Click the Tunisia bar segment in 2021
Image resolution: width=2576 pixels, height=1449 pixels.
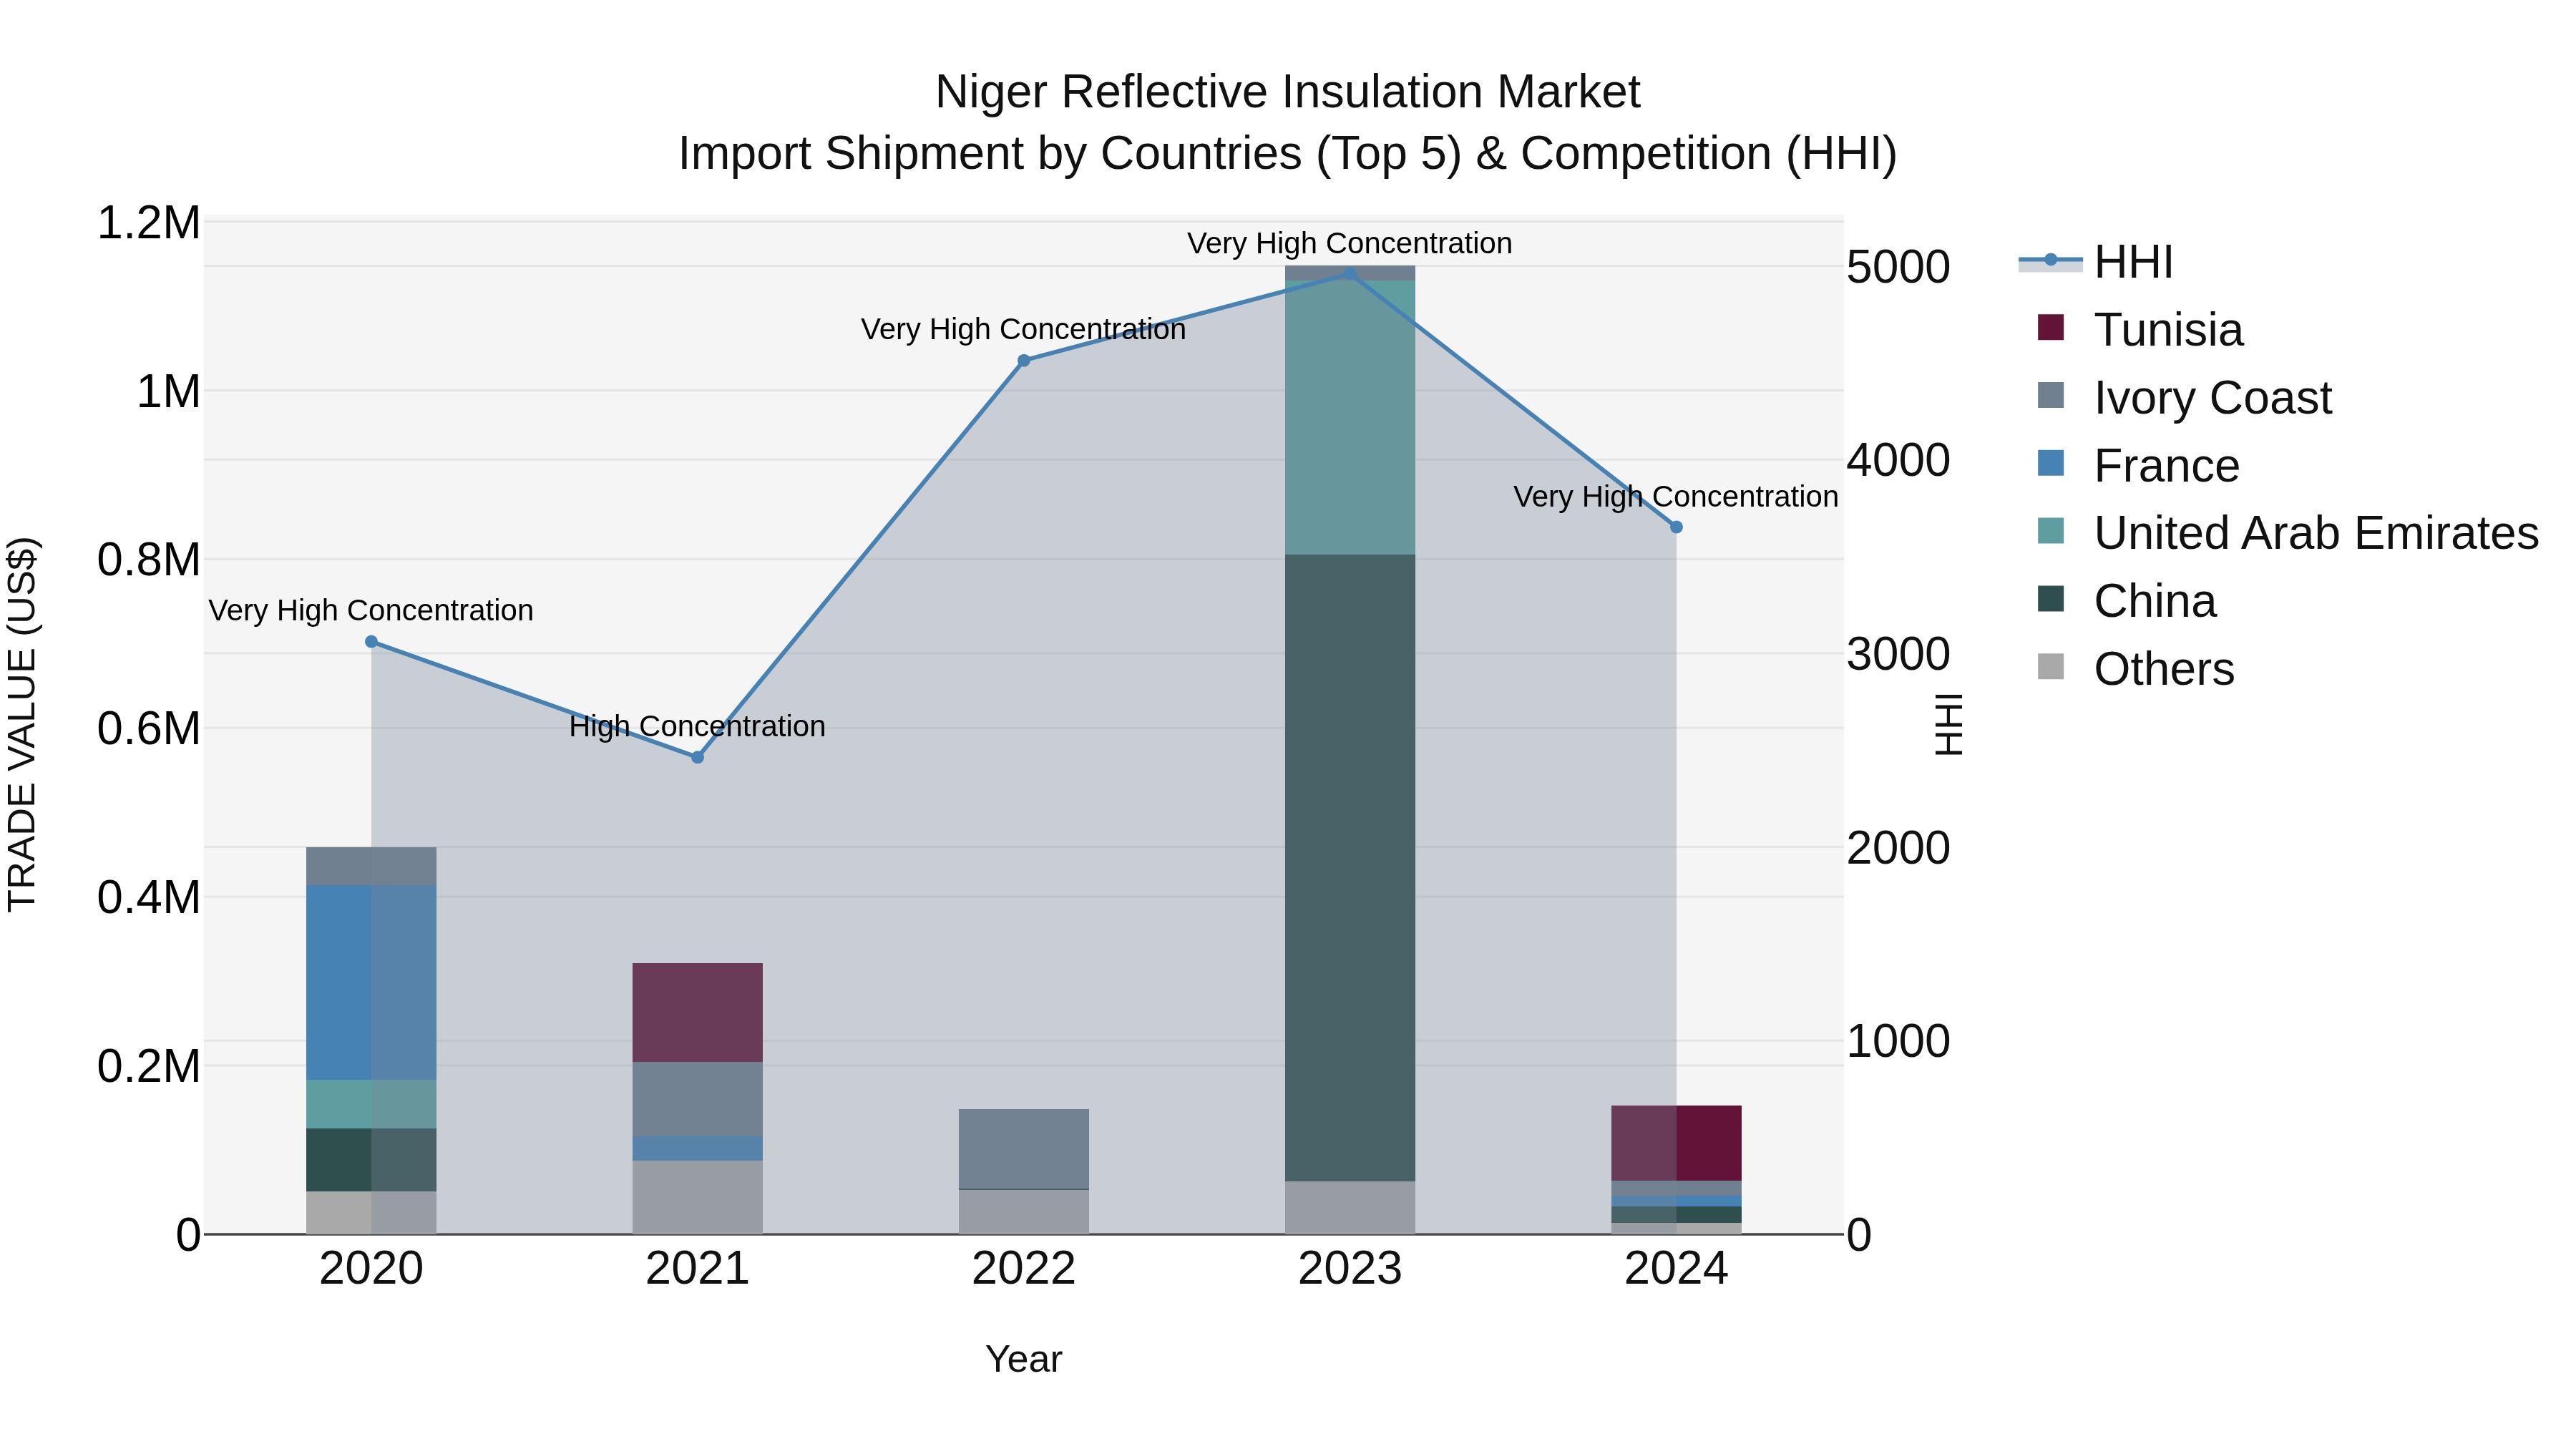click(698, 1012)
